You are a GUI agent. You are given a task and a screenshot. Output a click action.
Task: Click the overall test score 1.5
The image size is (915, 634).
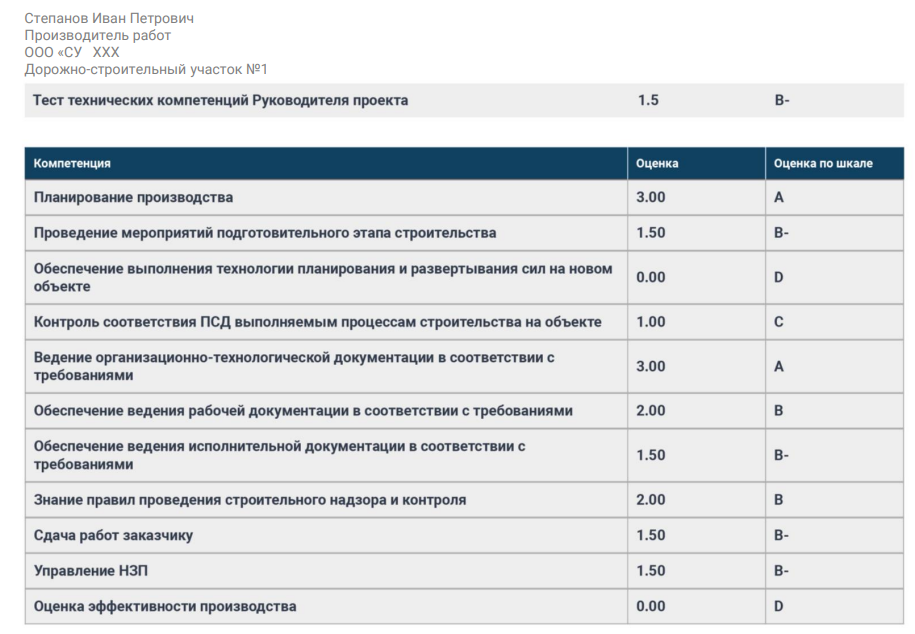648,100
